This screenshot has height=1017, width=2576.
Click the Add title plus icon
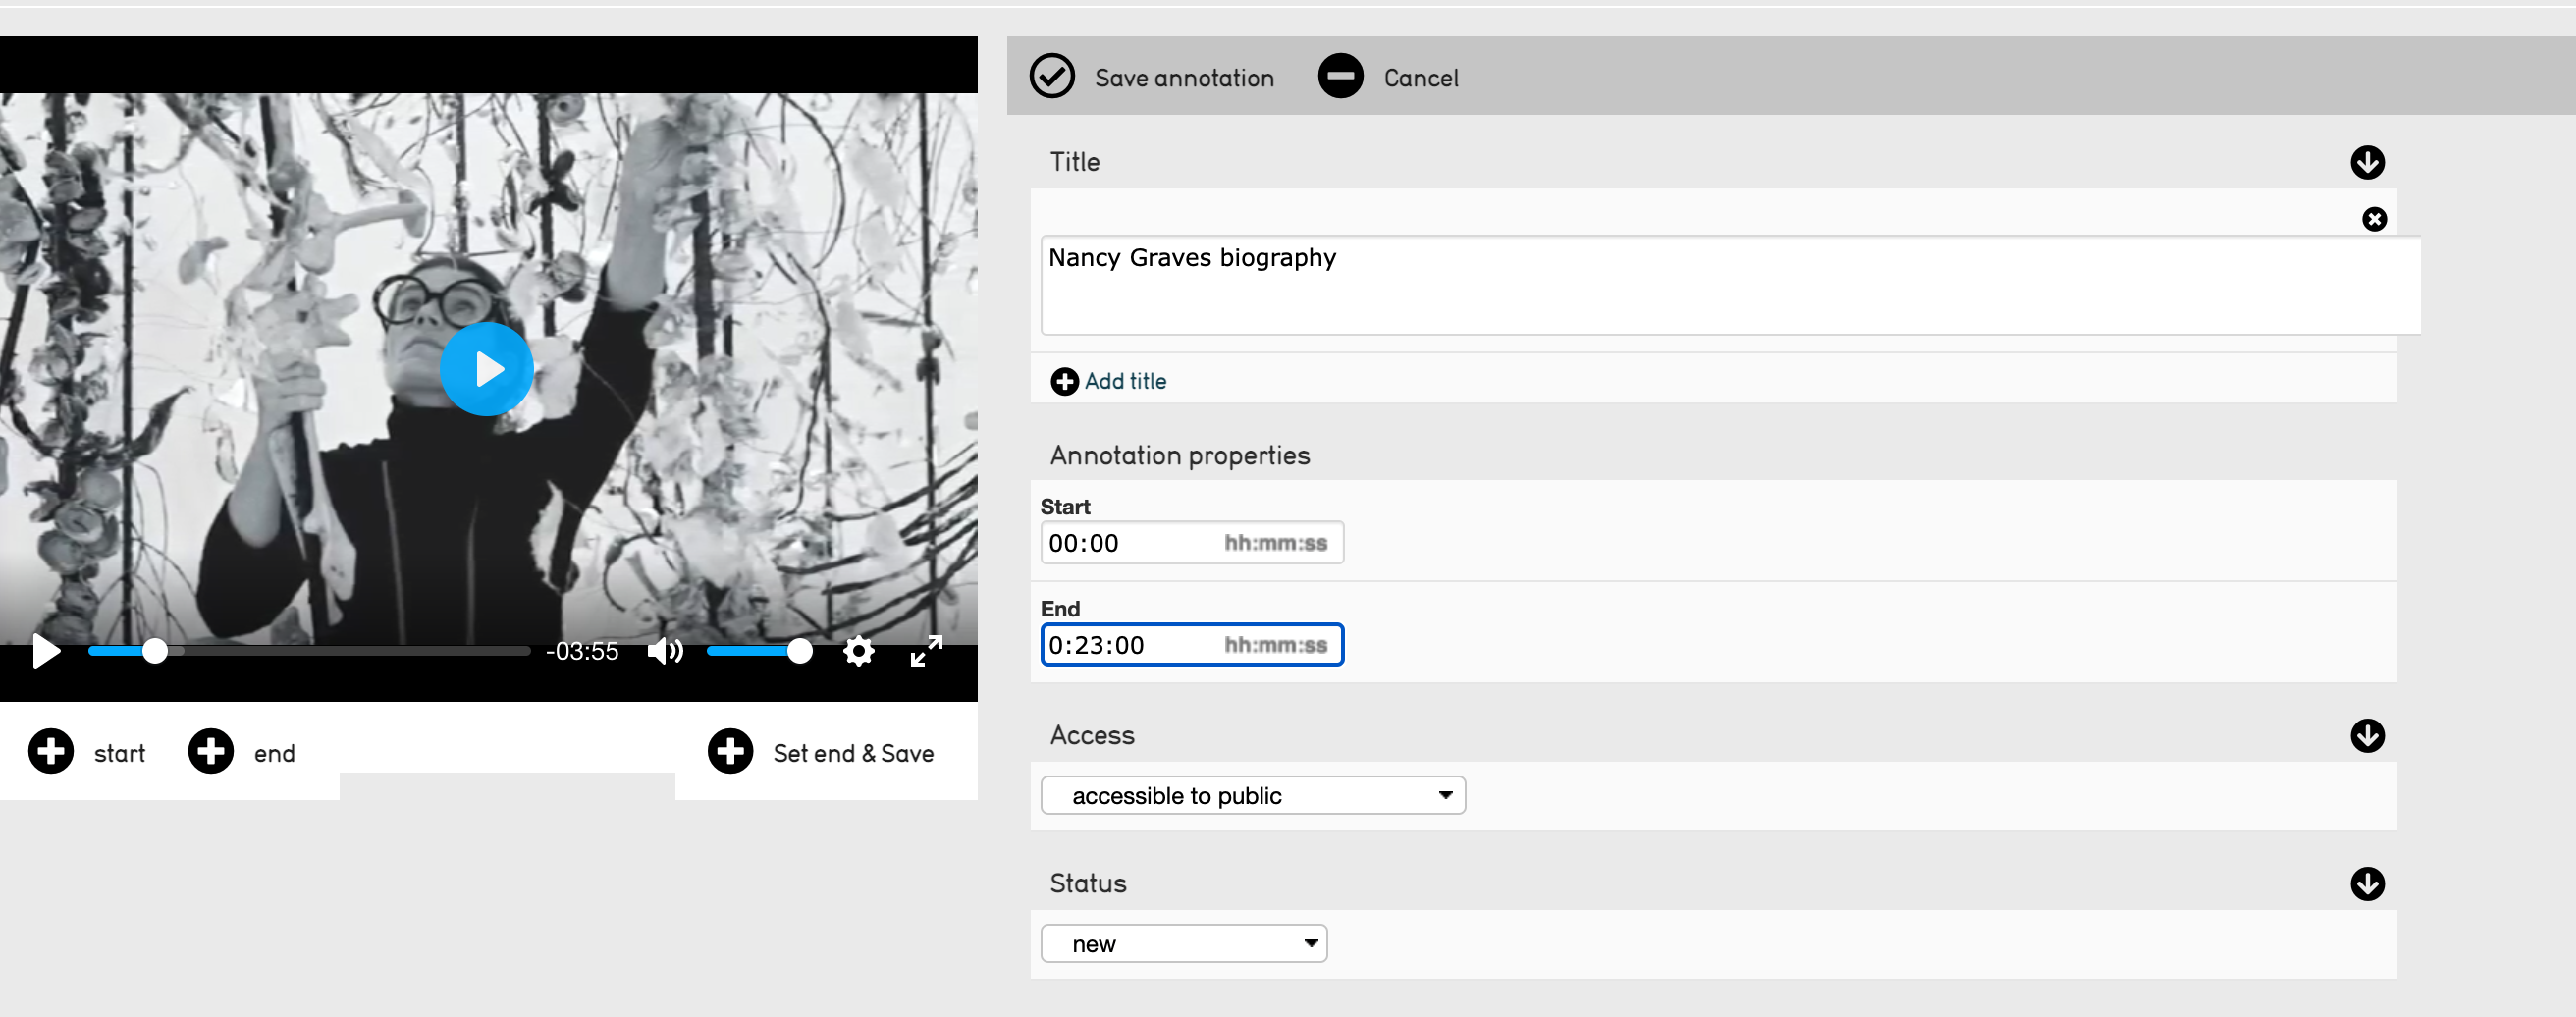click(1064, 381)
